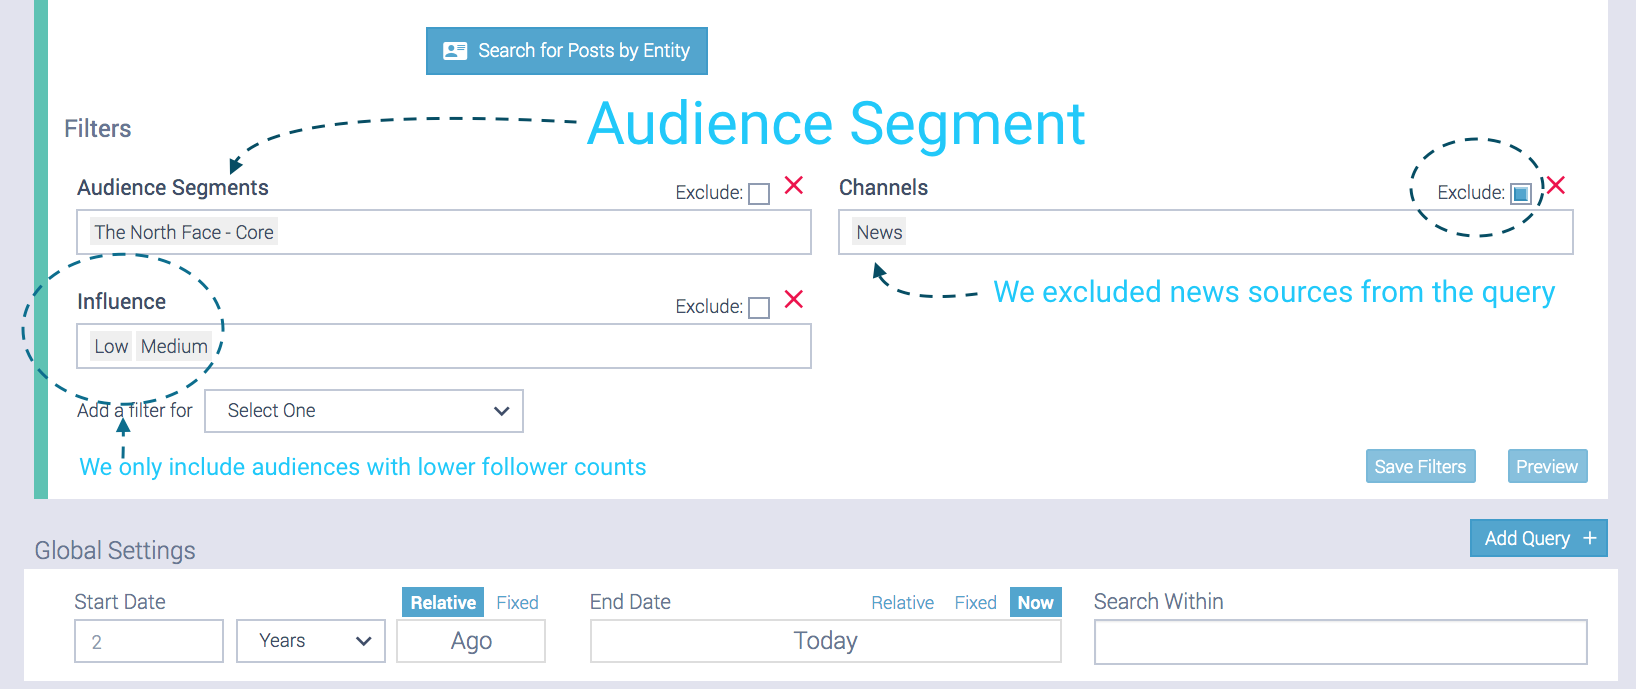Remove The North Face - Core segment tag
The width and height of the screenshot is (1636, 689).
tap(183, 231)
